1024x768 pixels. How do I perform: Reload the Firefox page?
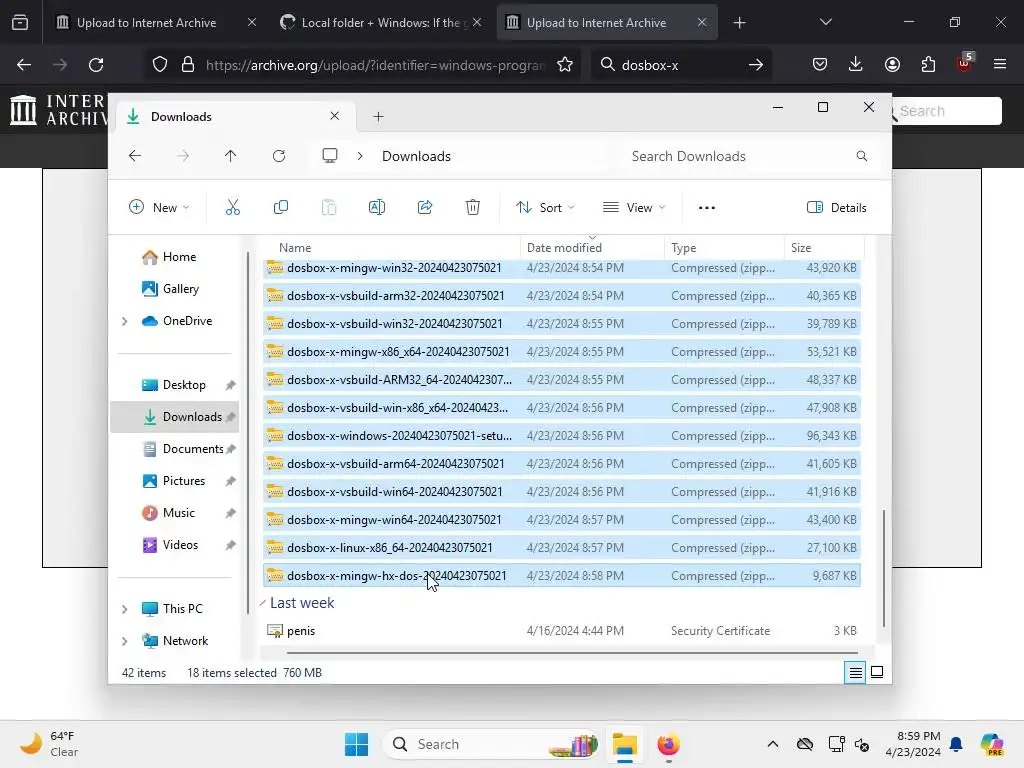[96, 65]
